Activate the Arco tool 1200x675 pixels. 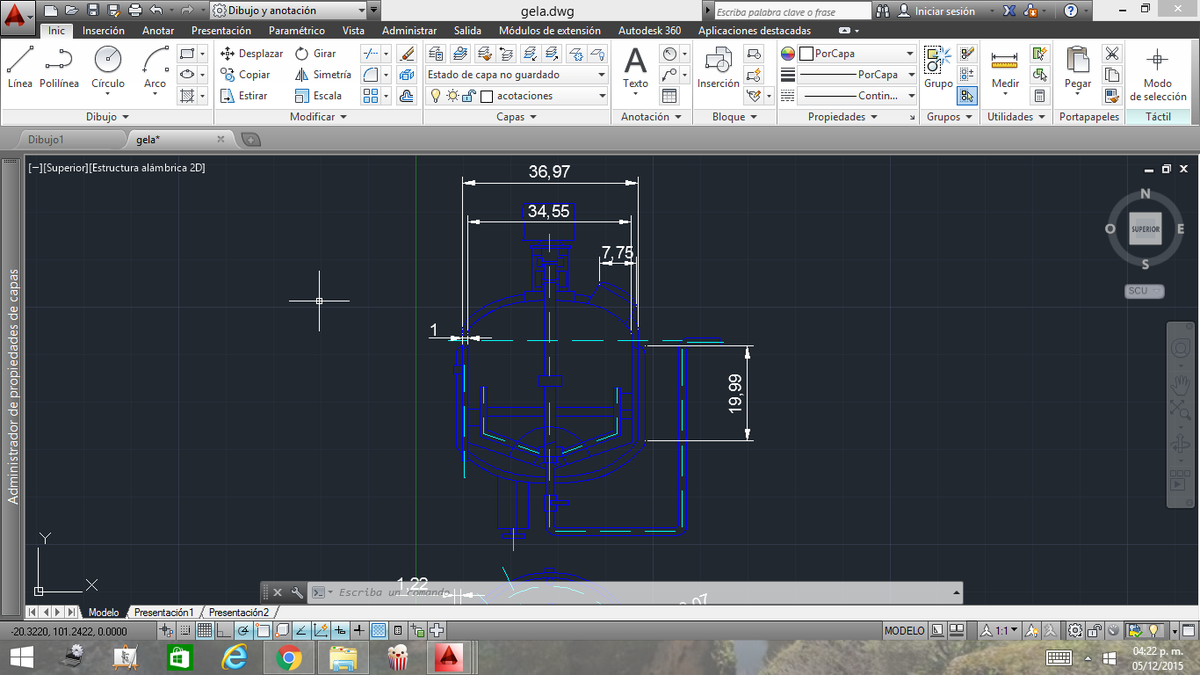pos(155,68)
